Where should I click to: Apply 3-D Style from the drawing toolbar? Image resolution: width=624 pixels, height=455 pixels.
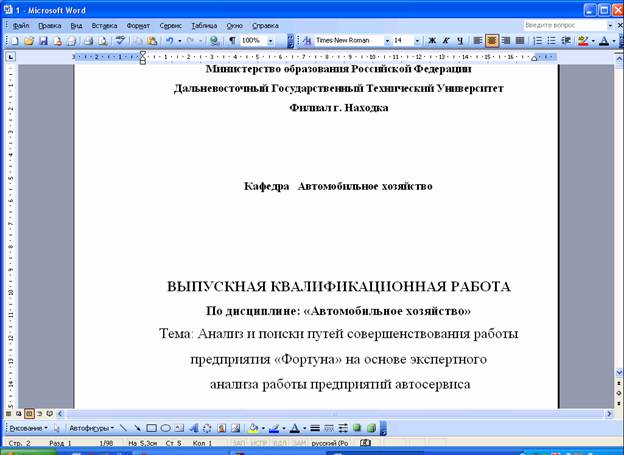(371, 428)
